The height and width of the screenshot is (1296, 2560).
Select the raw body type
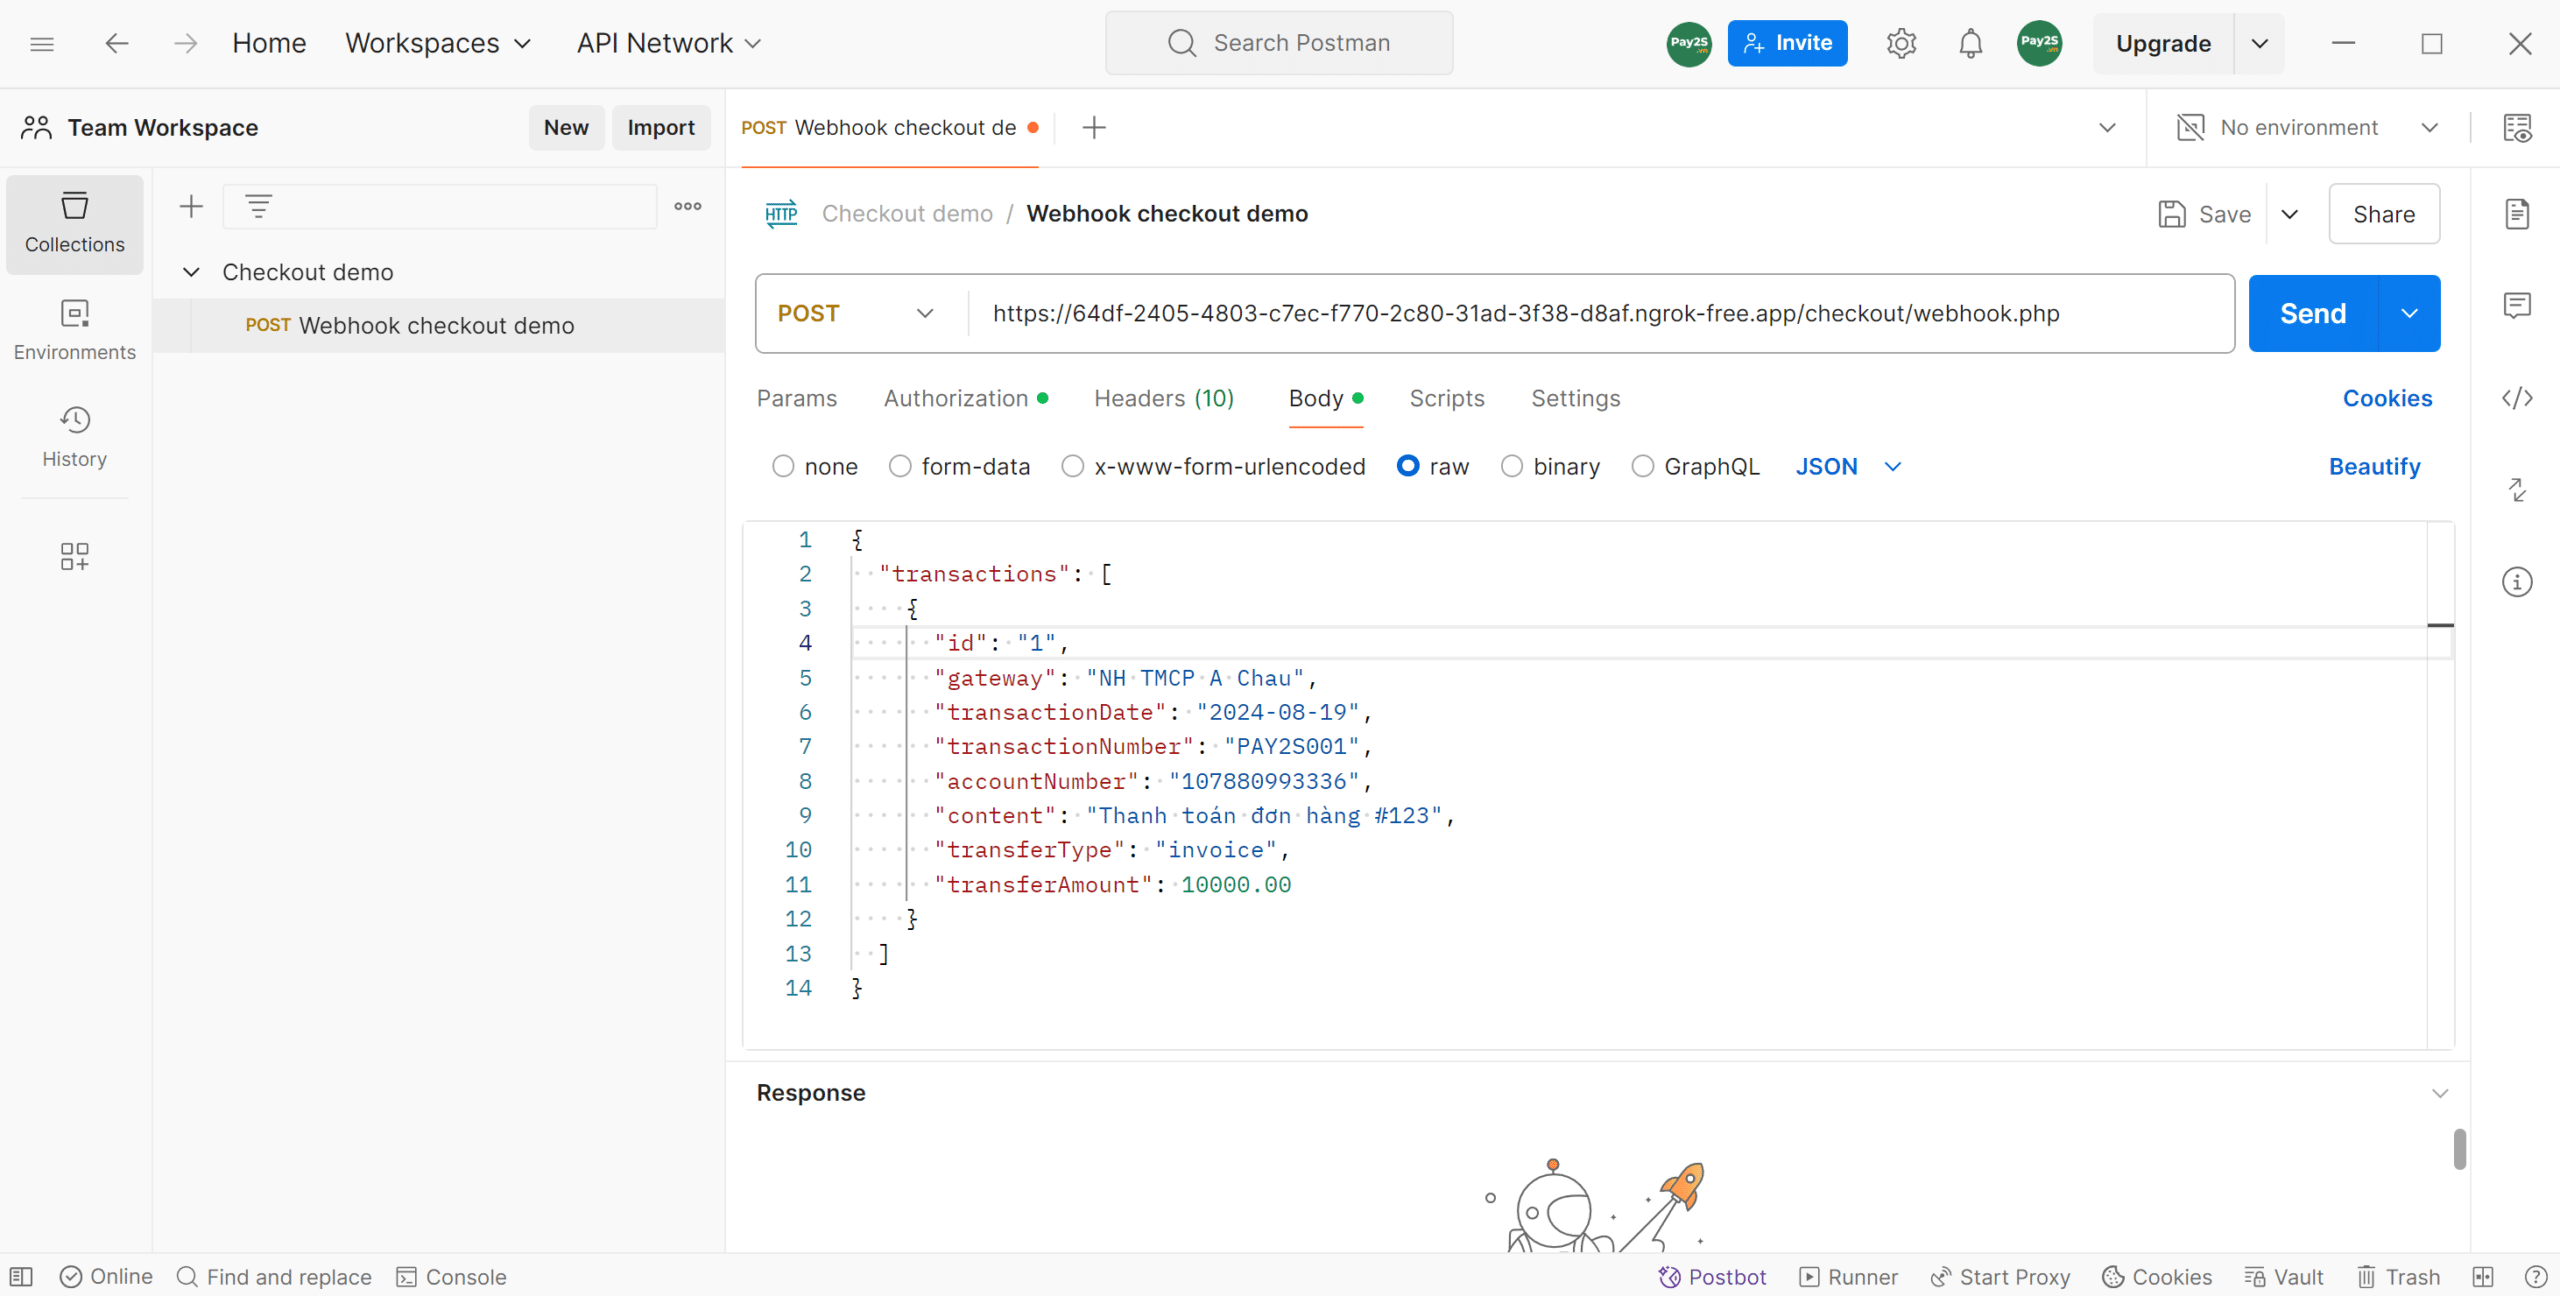tap(1408, 467)
